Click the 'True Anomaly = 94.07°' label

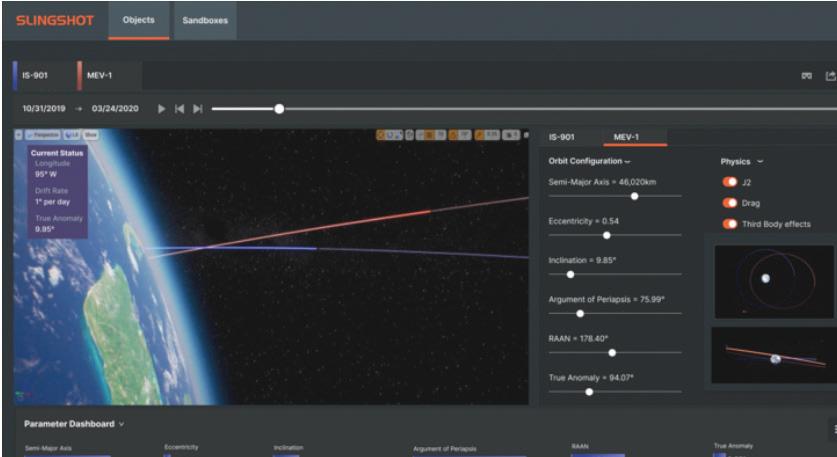(591, 377)
